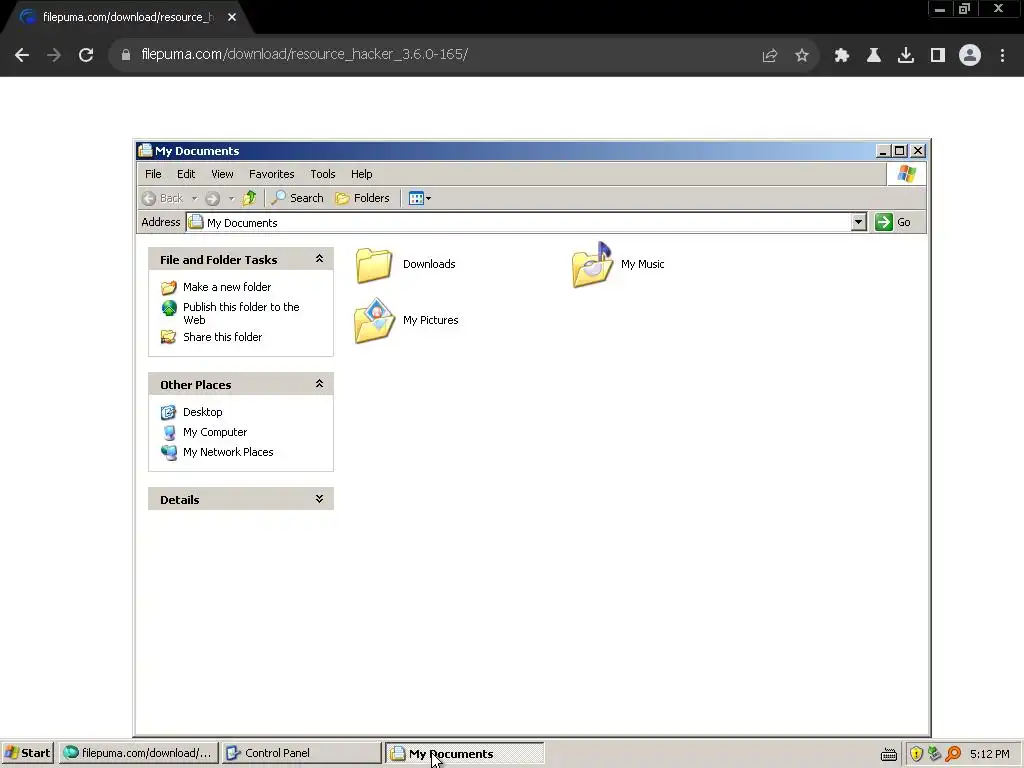This screenshot has height=768, width=1024.
Task: Close the filepuma.com browser tab
Action: [232, 17]
